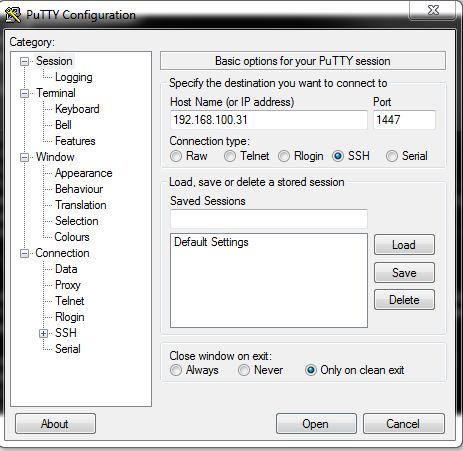This screenshot has height=451, width=463.
Task: Open the Translation category
Action: (81, 205)
